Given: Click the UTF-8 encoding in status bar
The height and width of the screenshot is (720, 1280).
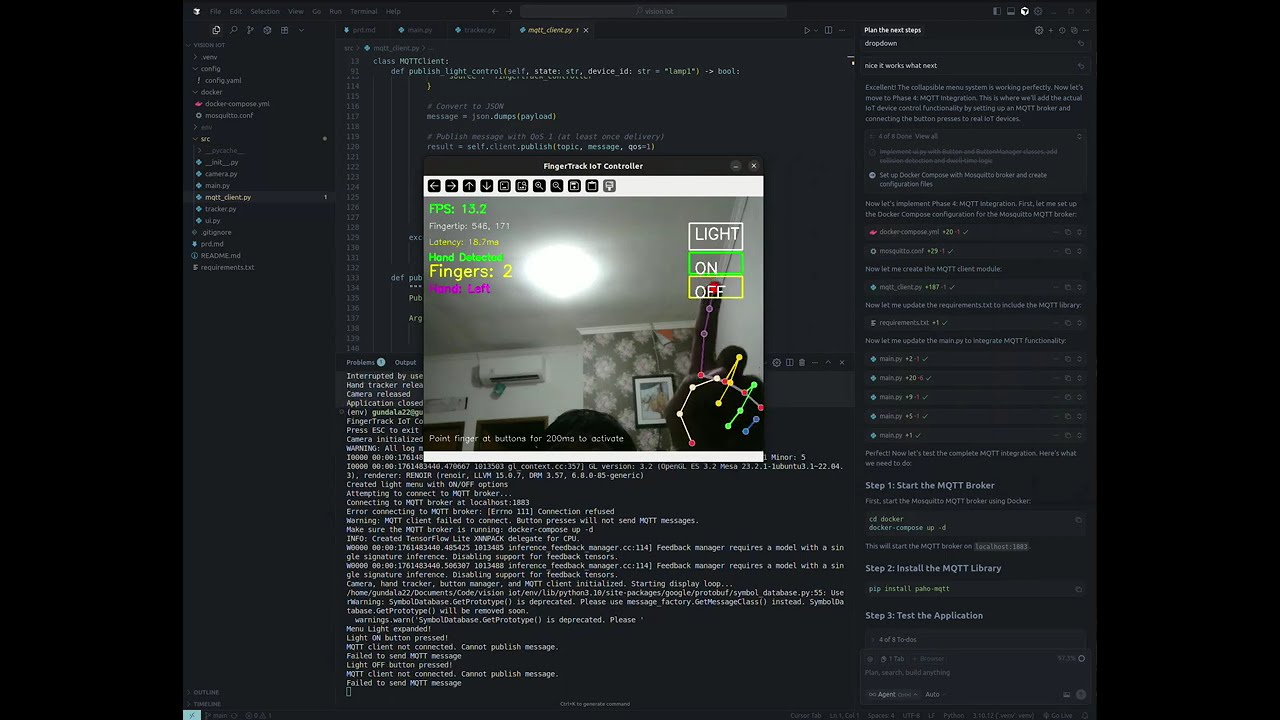Looking at the screenshot, I should [x=911, y=715].
